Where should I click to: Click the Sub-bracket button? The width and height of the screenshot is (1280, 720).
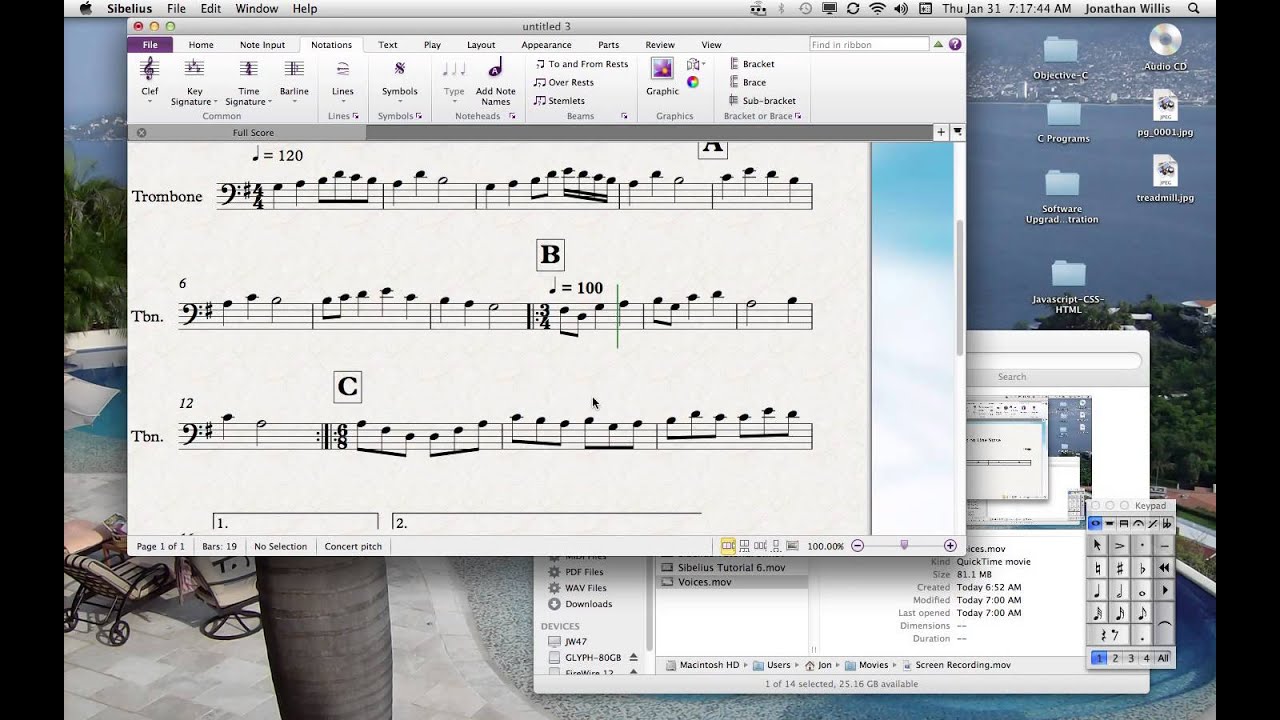762,100
